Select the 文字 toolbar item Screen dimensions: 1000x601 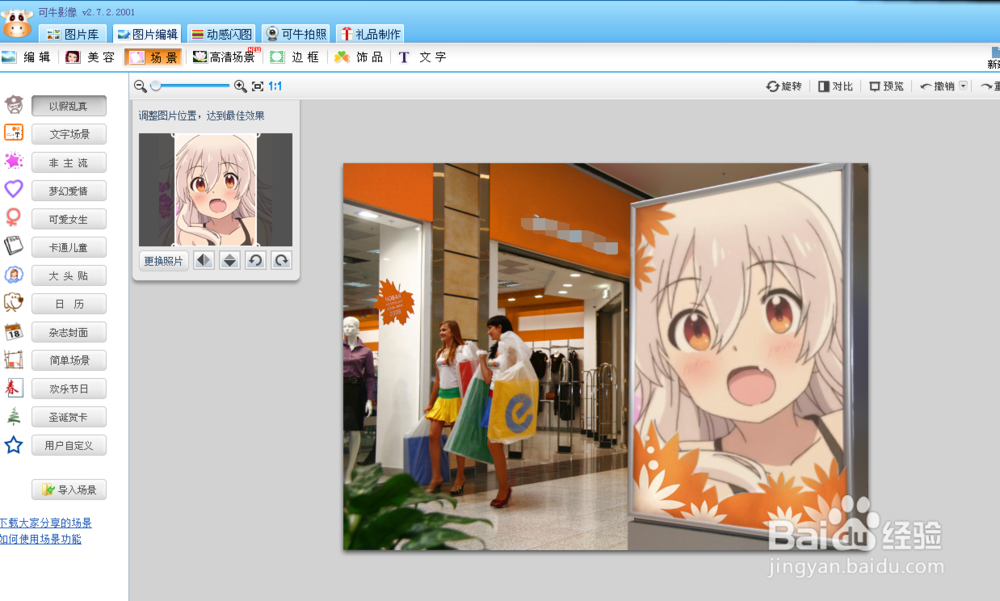(422, 57)
